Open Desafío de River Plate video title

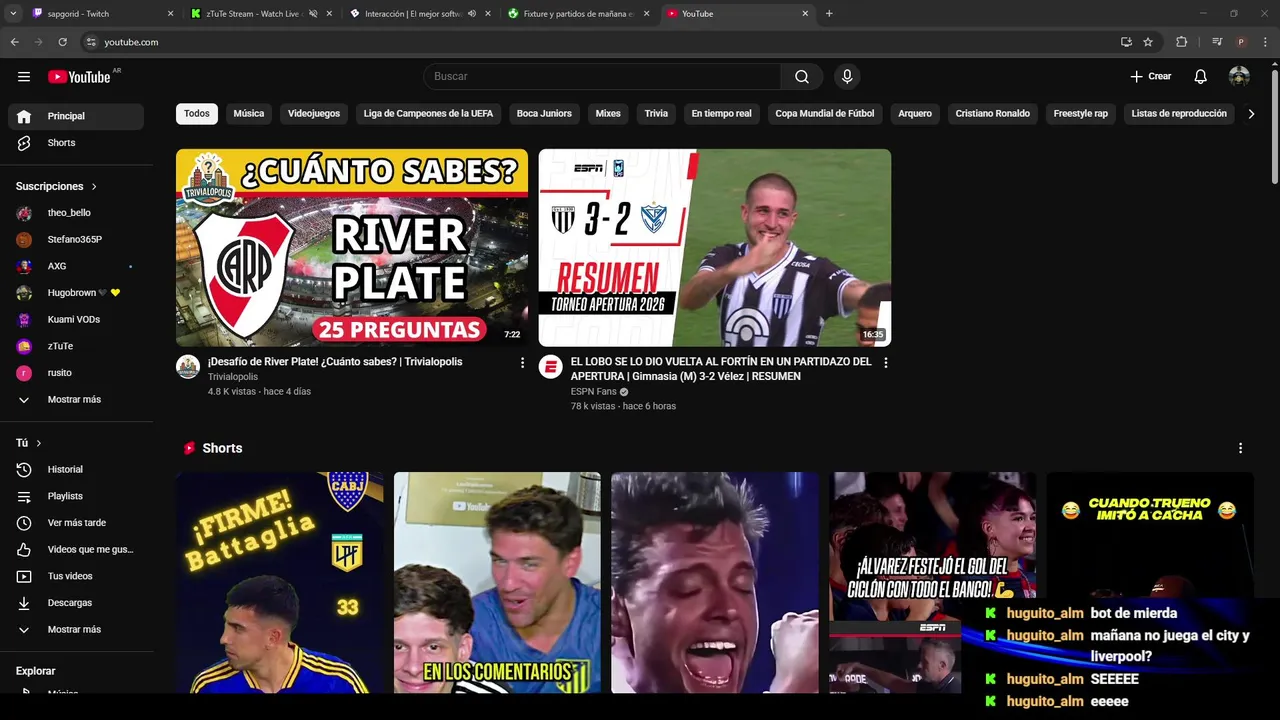point(335,362)
